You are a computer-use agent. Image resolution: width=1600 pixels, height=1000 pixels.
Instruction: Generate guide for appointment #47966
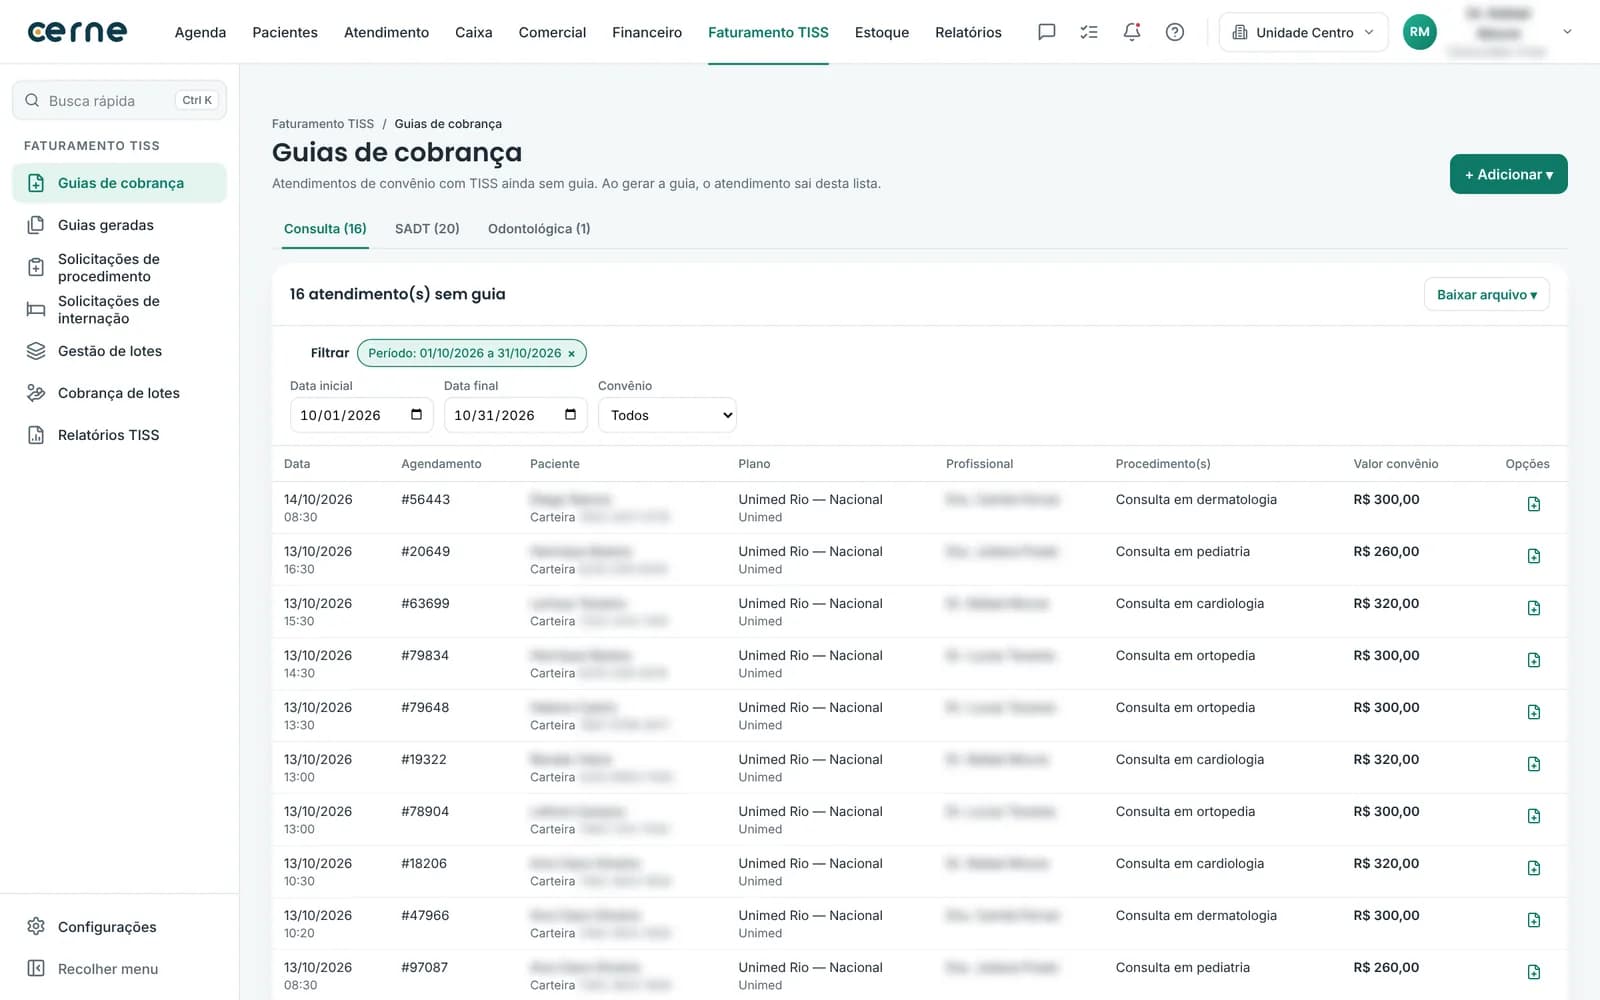(1533, 920)
